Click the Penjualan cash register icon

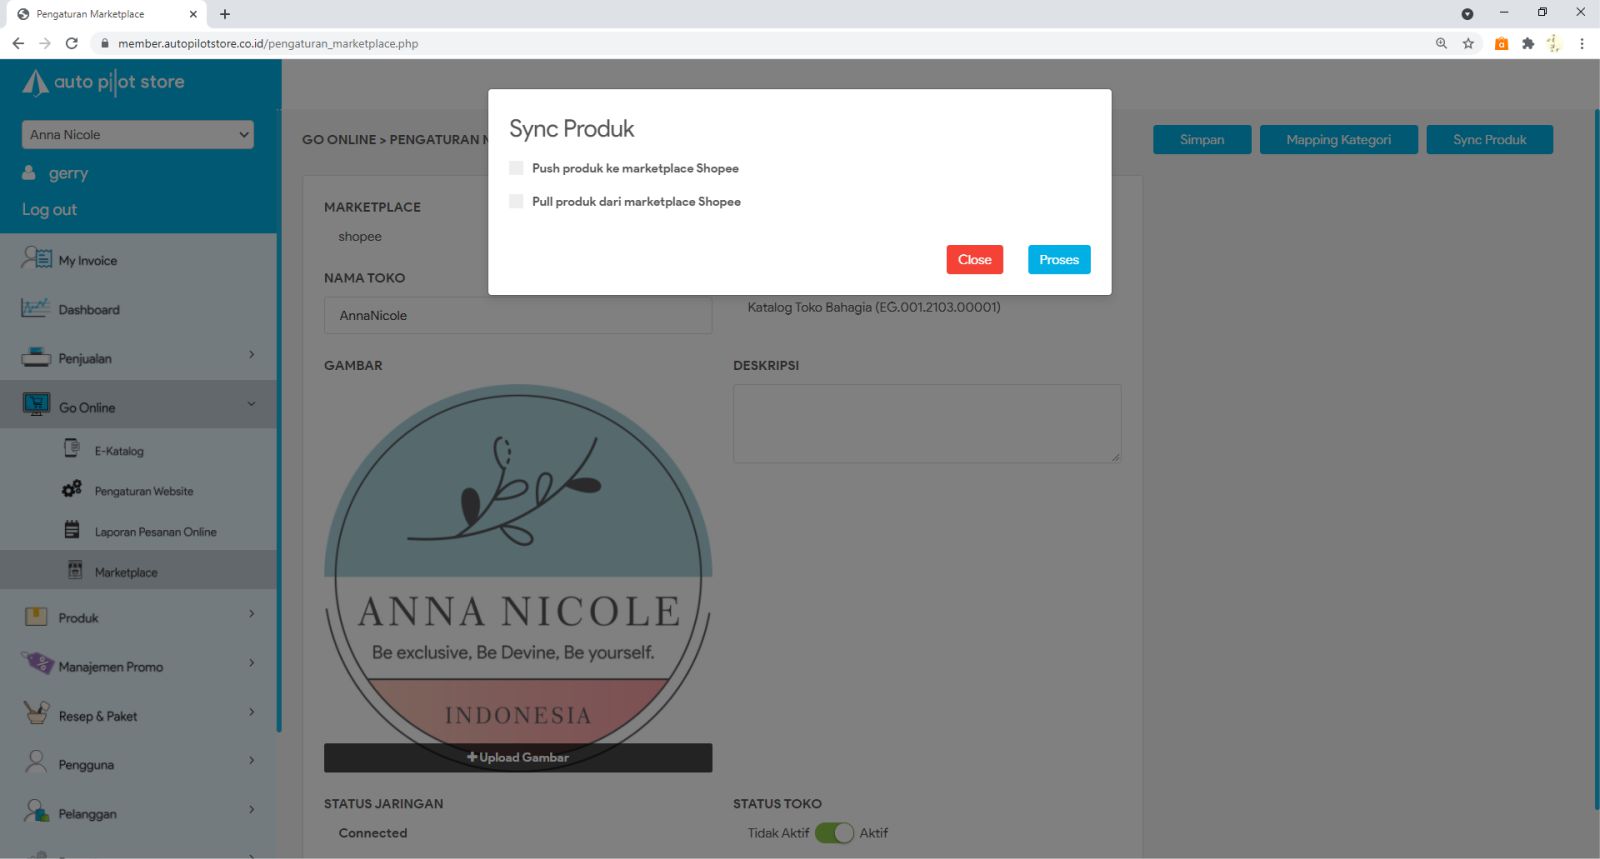(x=36, y=357)
